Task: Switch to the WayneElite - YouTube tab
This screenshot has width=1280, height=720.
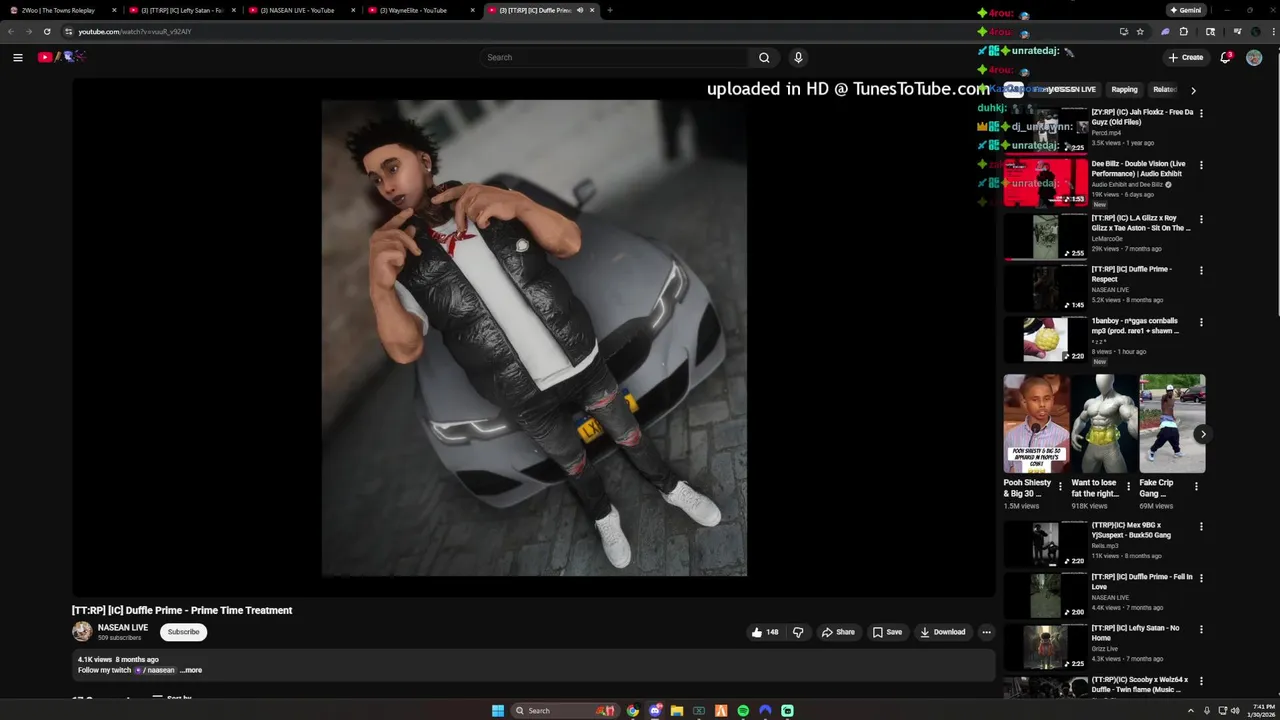Action: pyautogui.click(x=421, y=10)
